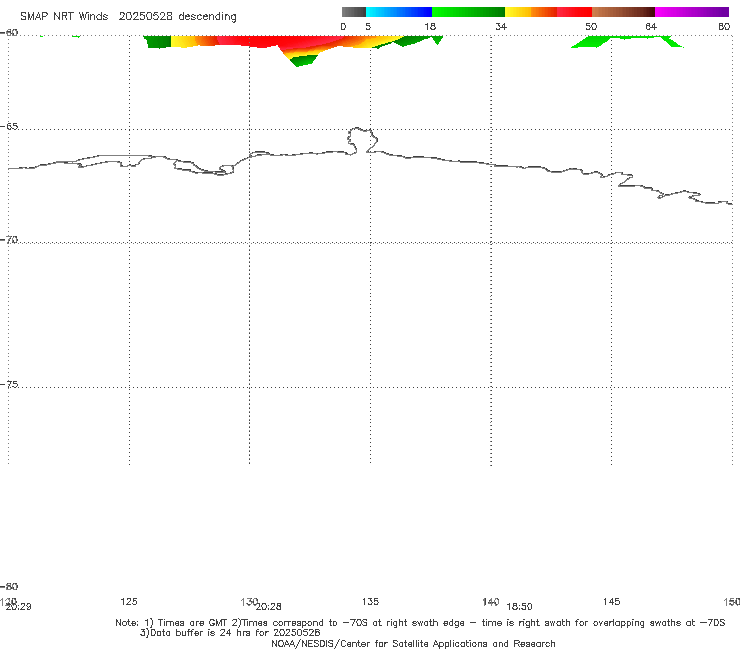Click the gray 0–5 segment of color bar
The height and width of the screenshot is (650, 740).
pos(354,12)
